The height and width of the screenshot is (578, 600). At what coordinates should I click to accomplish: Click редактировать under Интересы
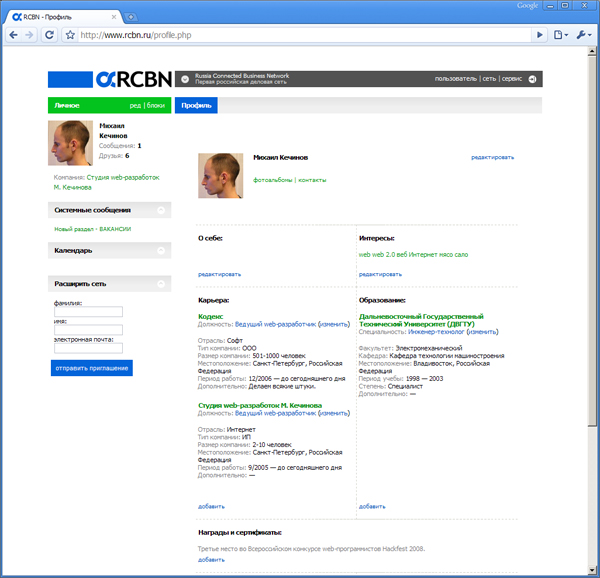(x=380, y=274)
